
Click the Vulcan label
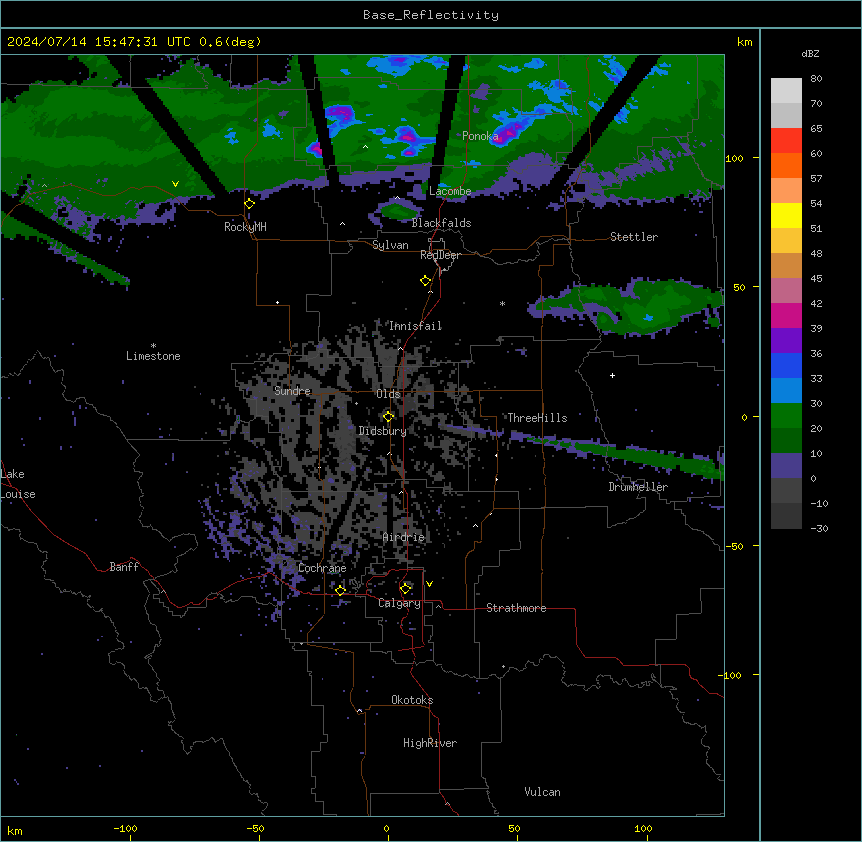tap(542, 792)
